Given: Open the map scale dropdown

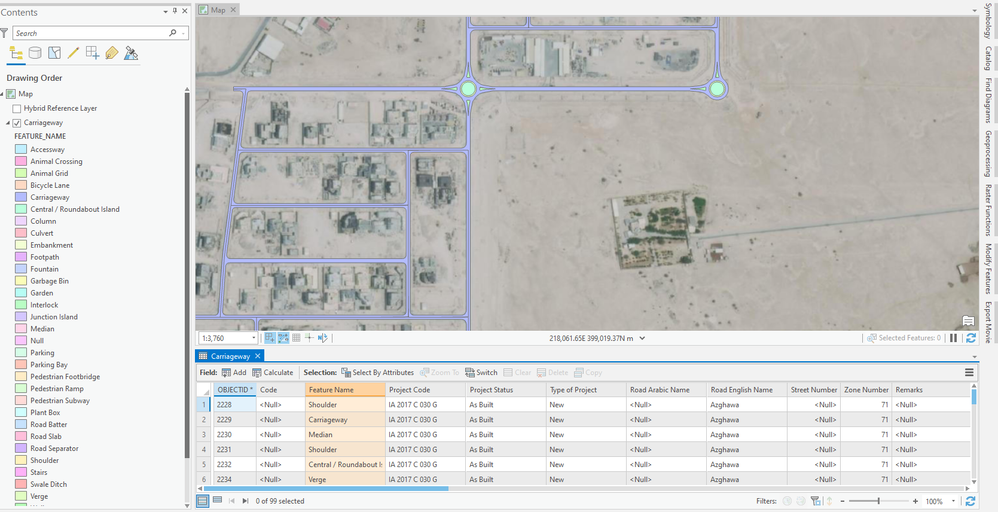Looking at the screenshot, I should [253, 338].
